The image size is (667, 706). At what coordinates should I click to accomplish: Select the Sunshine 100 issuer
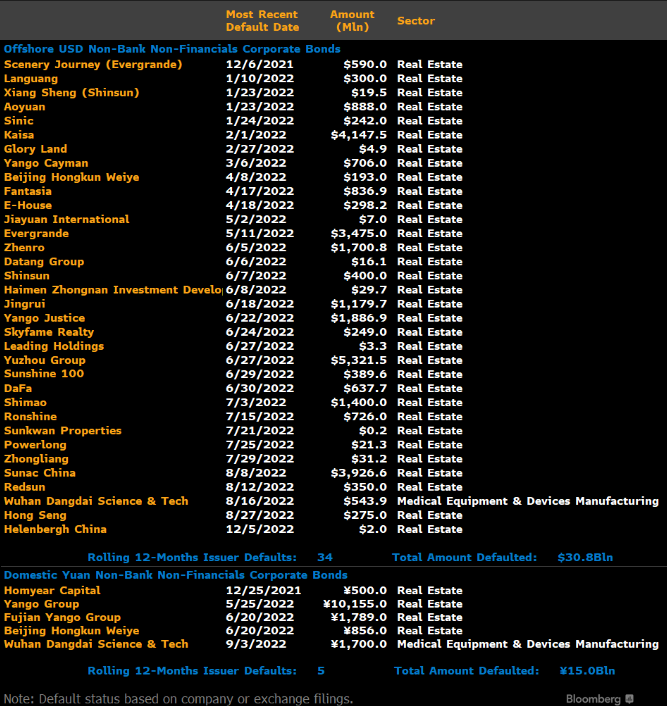click(x=44, y=374)
